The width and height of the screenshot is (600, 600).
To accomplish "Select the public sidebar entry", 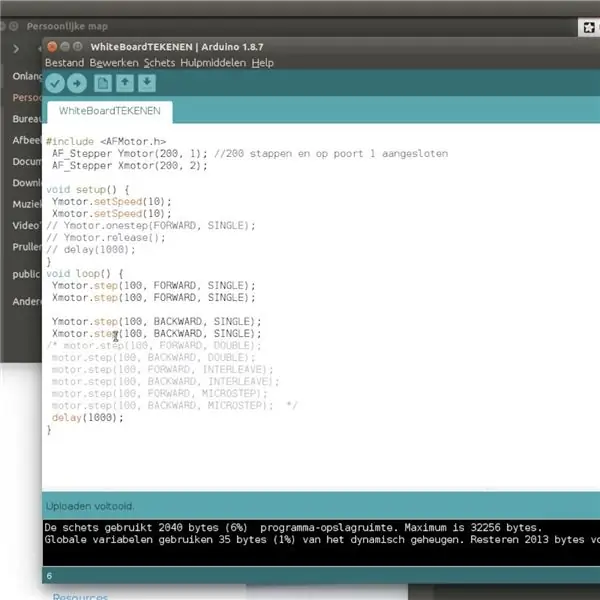I will click(x=26, y=274).
